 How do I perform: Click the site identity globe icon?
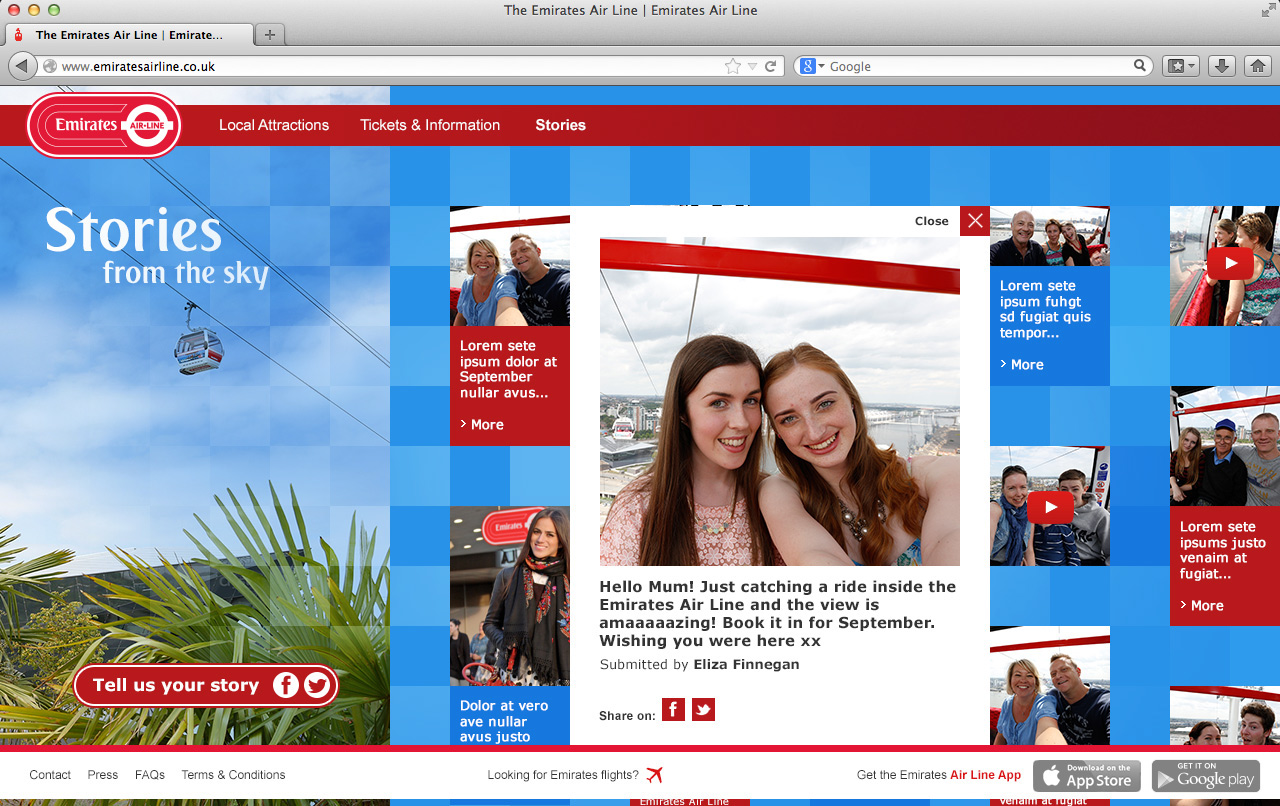(x=50, y=67)
